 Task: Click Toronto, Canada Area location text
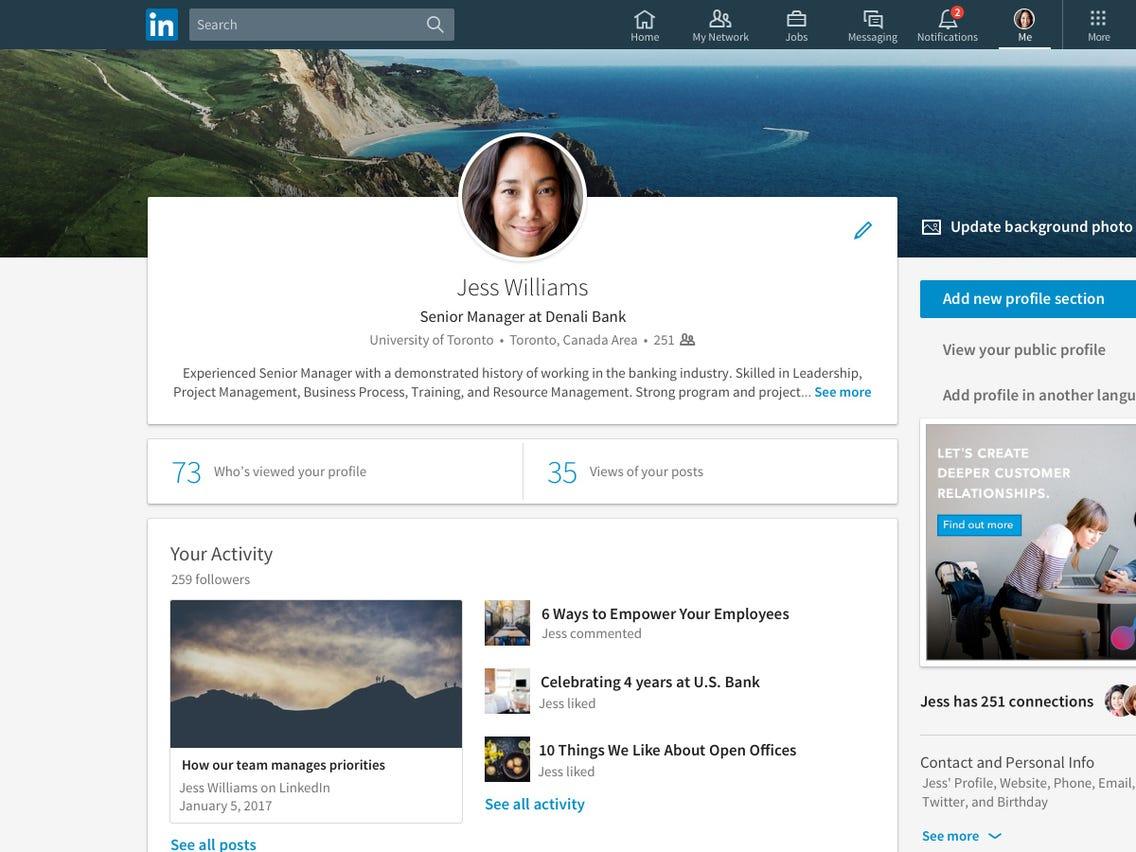(573, 340)
